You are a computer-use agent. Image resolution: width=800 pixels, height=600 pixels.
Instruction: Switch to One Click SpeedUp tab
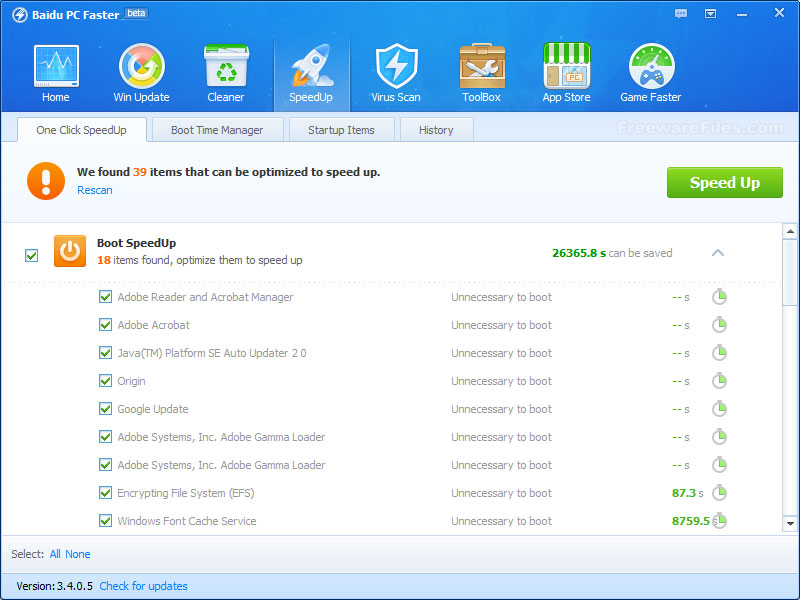[x=82, y=130]
